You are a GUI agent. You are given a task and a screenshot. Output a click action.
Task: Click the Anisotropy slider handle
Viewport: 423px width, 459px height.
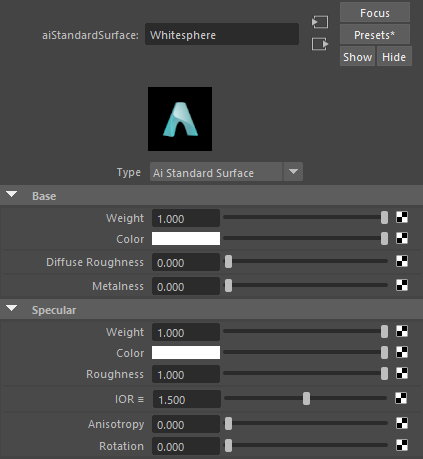[228, 423]
